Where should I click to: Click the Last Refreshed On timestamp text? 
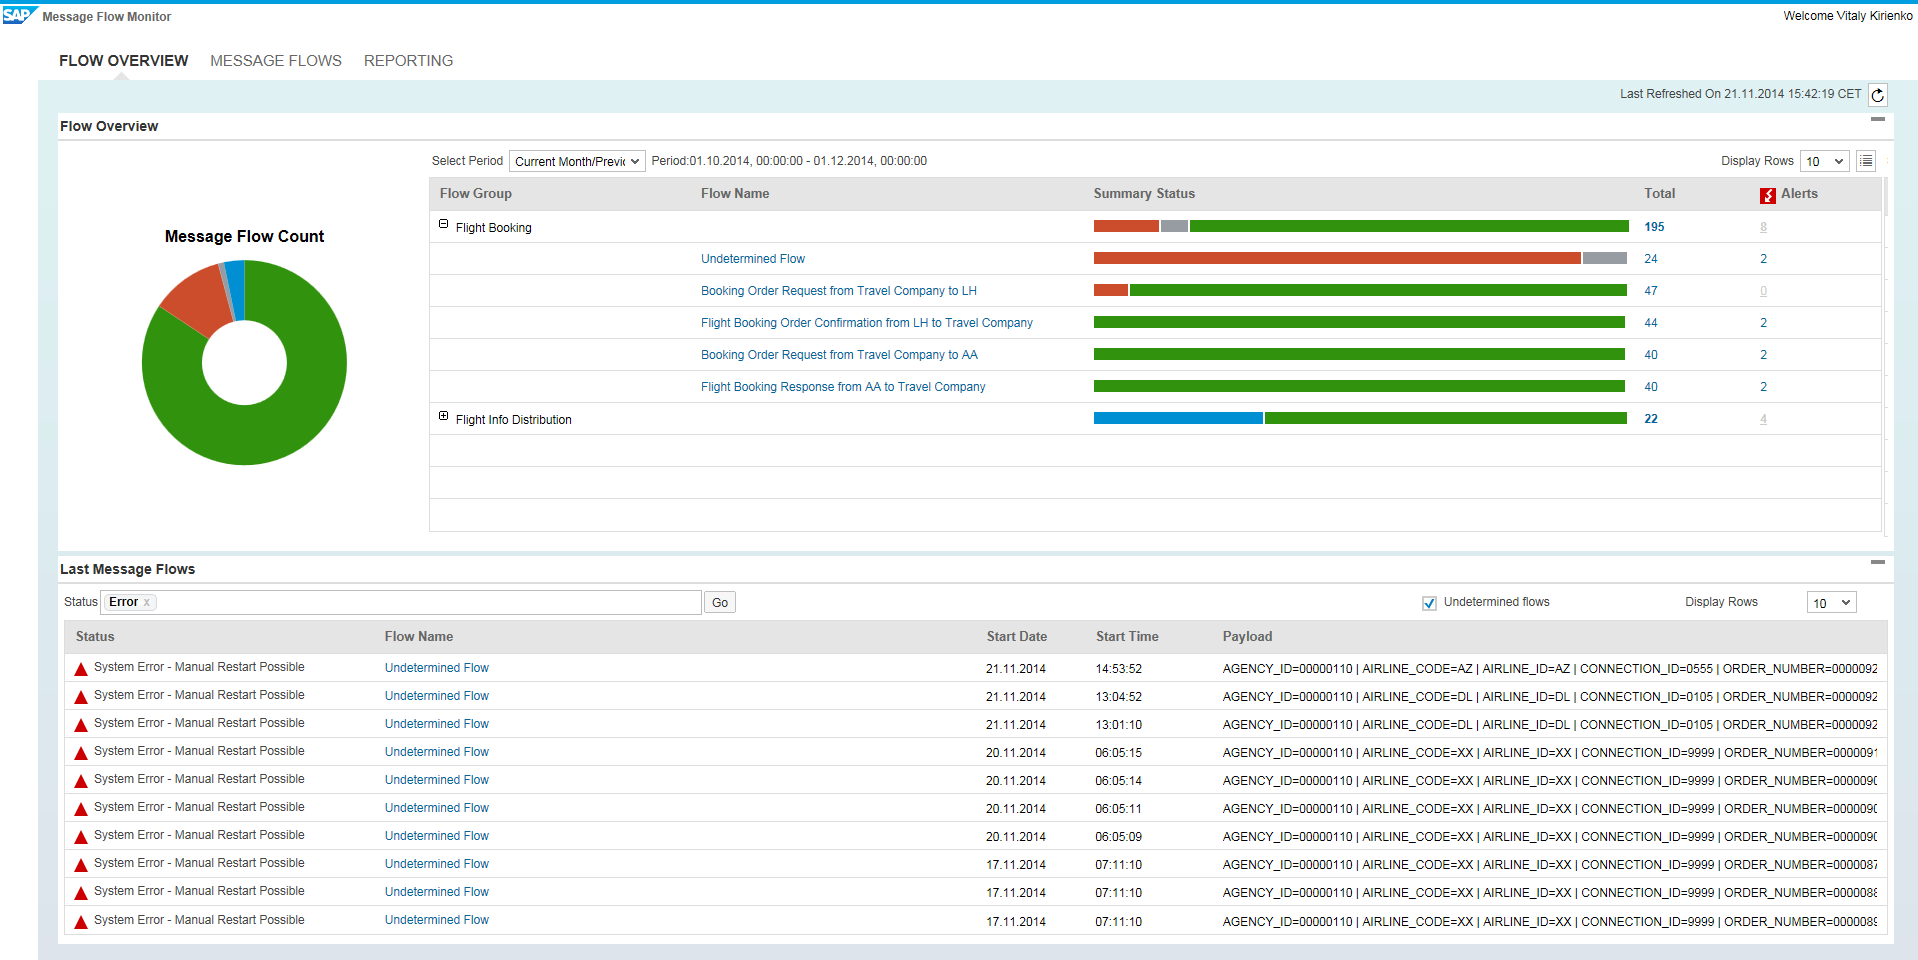1740,94
